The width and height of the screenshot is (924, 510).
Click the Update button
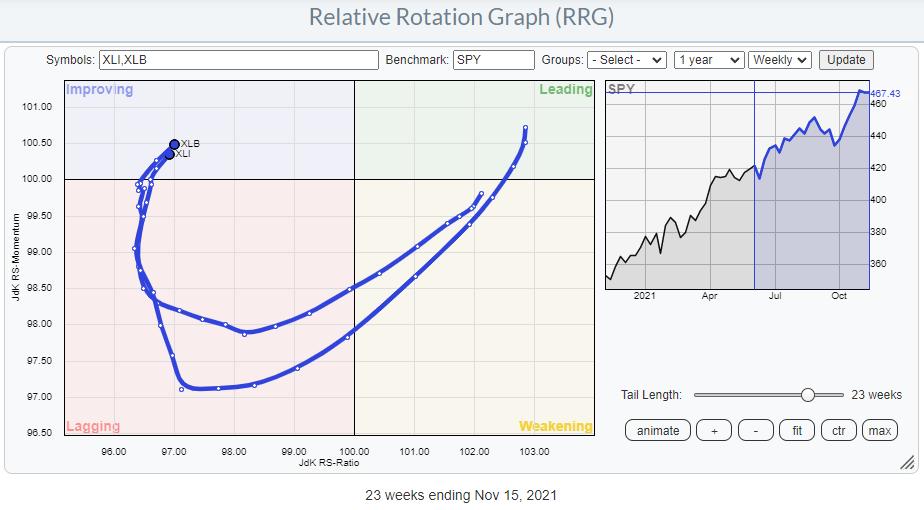[845, 60]
